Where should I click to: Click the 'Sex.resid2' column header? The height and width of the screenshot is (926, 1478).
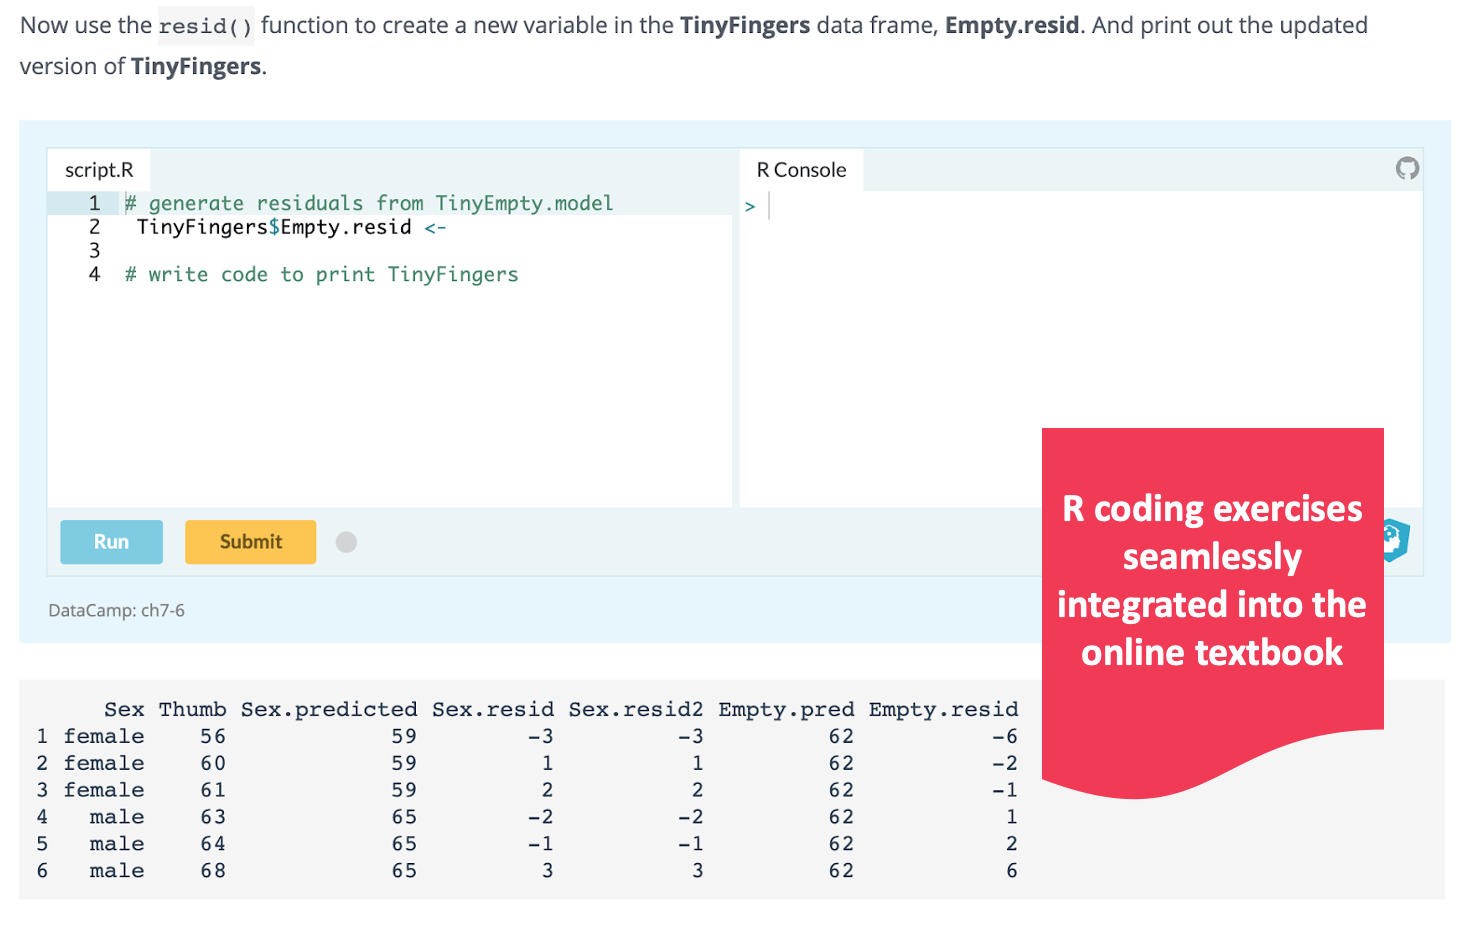click(636, 709)
